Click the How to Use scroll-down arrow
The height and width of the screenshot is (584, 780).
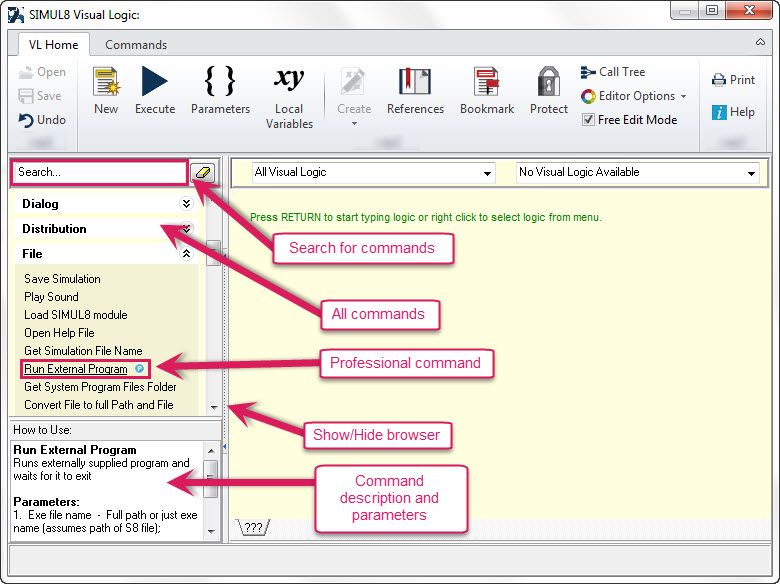[211, 531]
